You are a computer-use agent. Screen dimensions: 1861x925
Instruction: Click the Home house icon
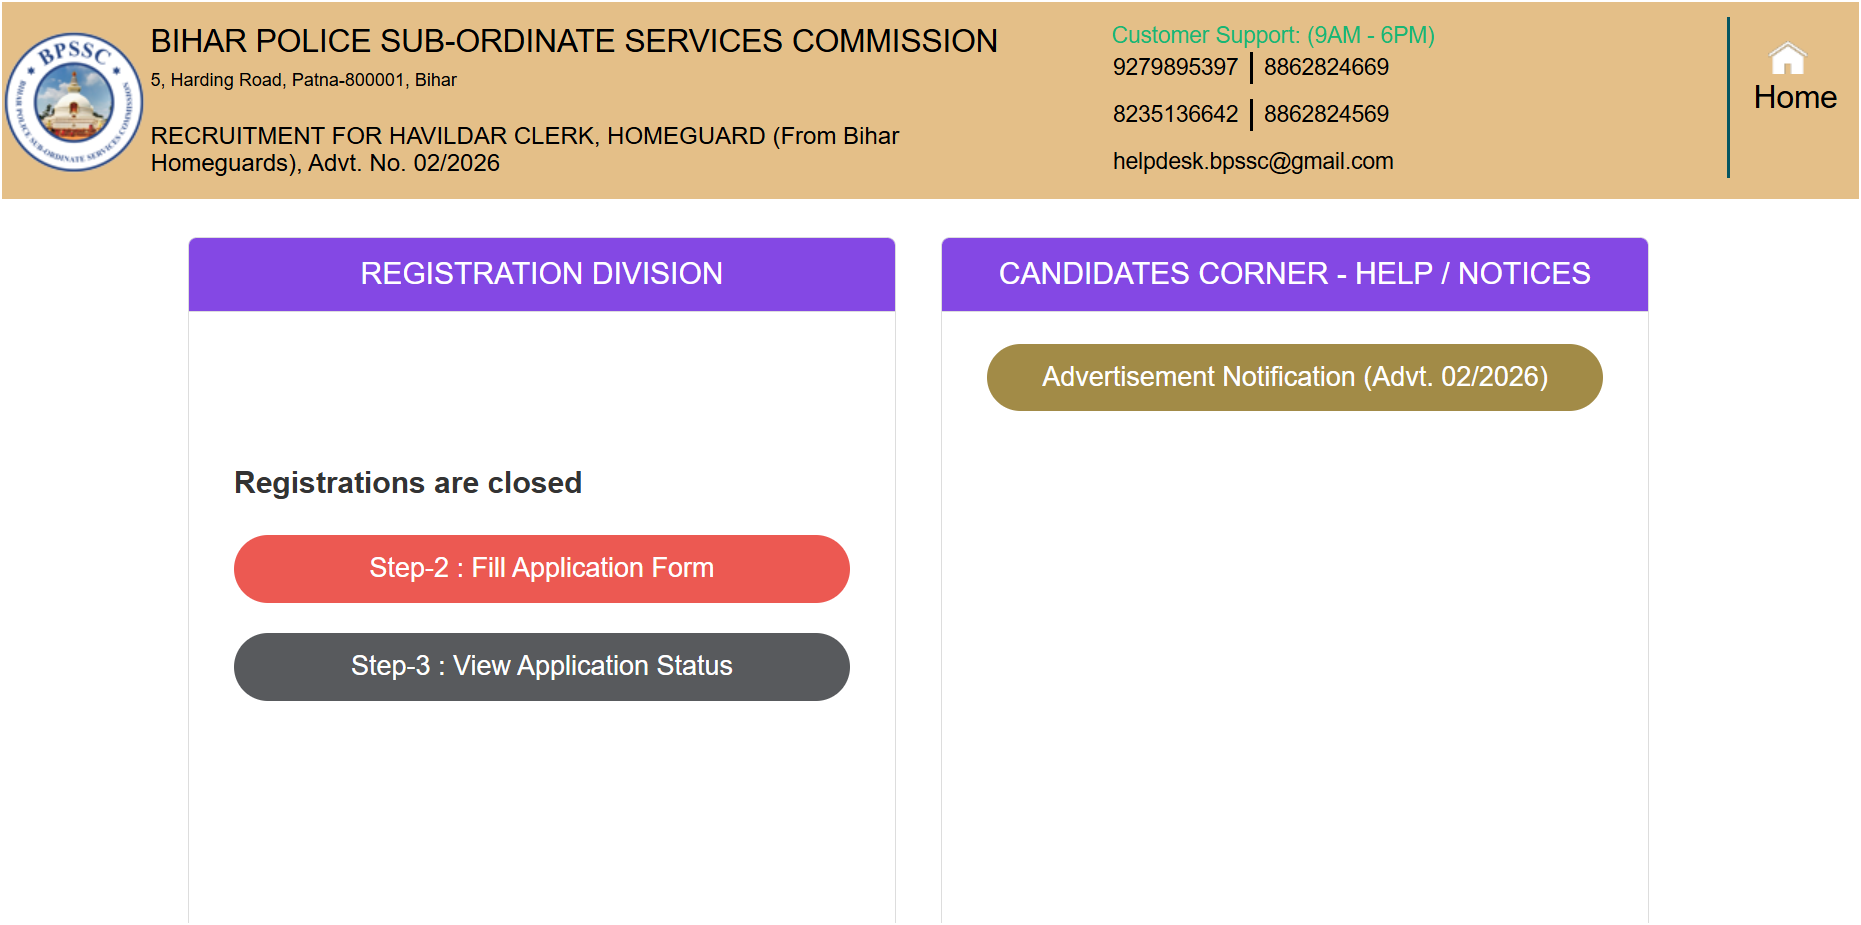coord(1787,59)
